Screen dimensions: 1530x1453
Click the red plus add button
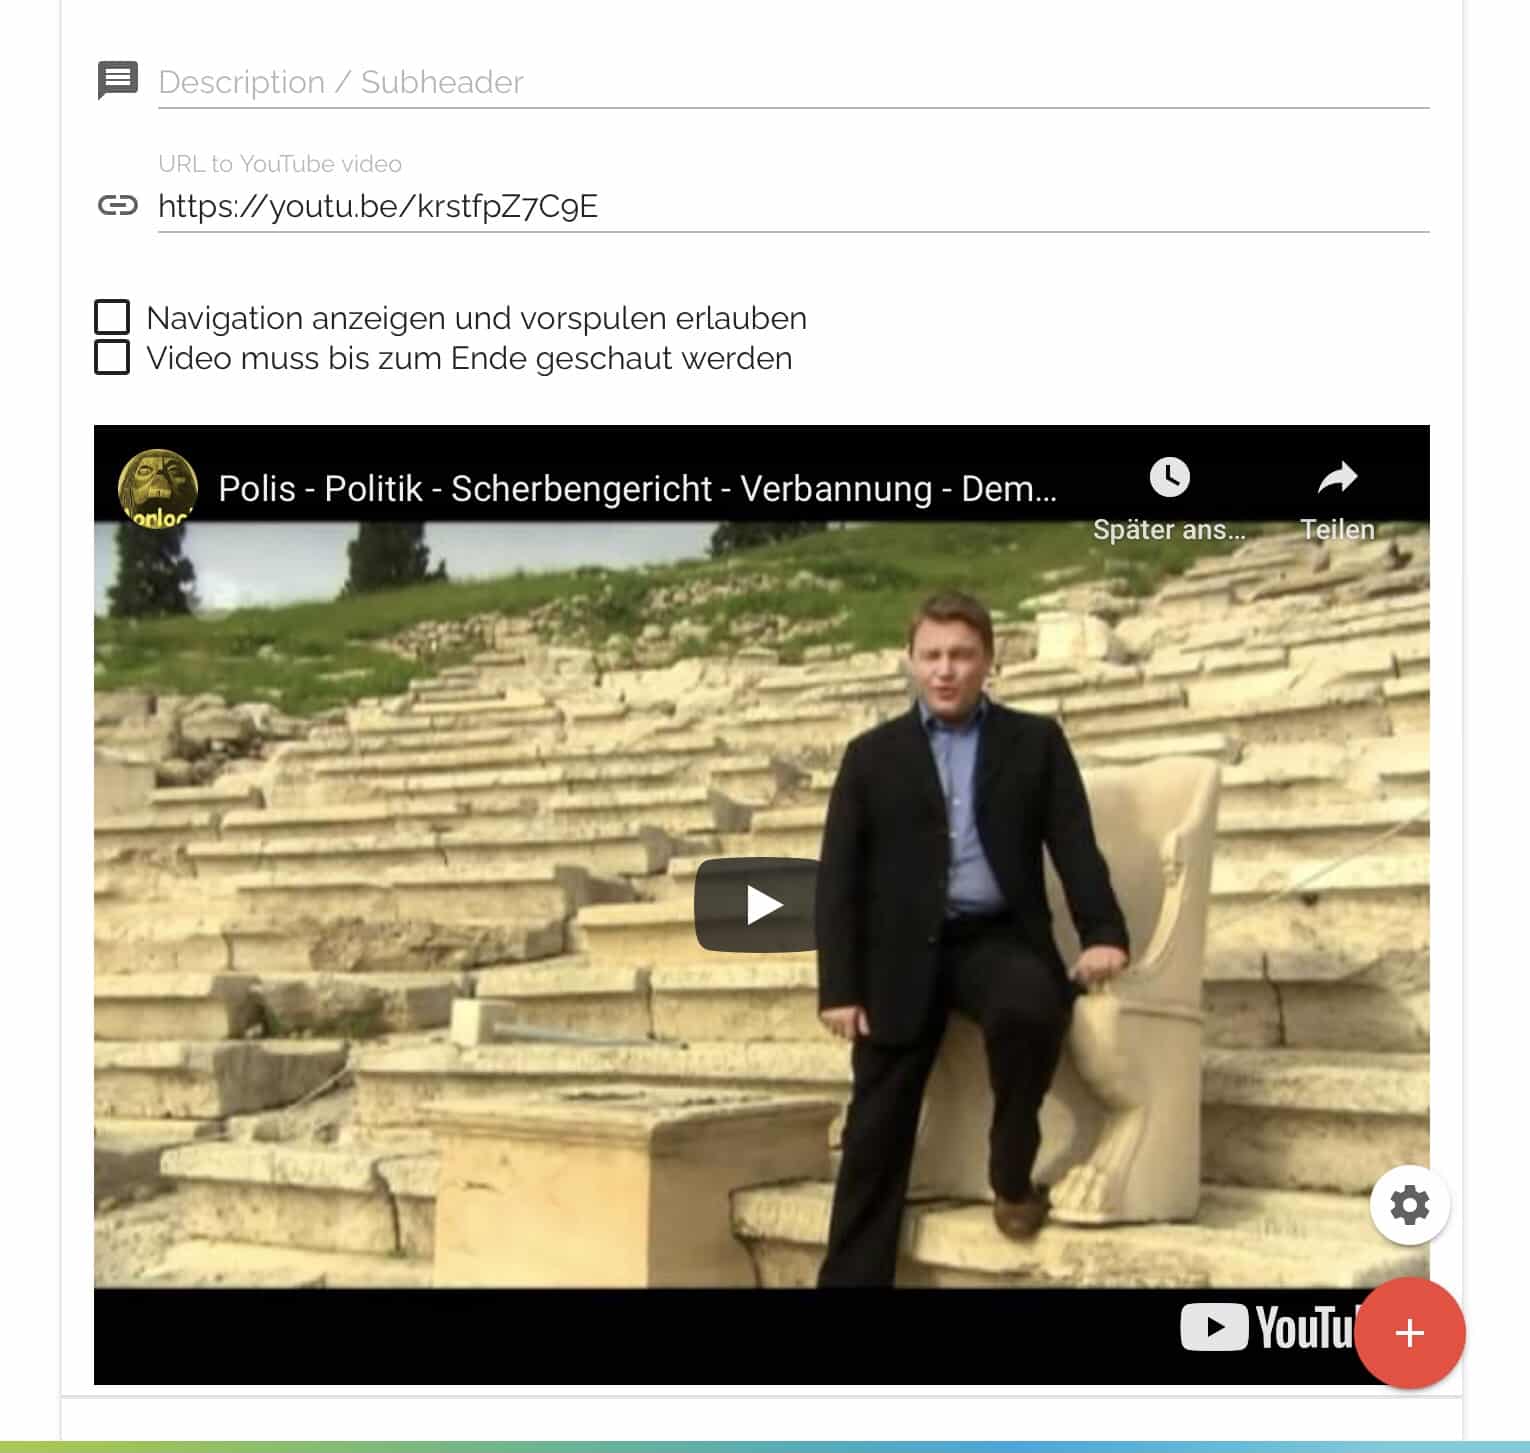point(1409,1333)
